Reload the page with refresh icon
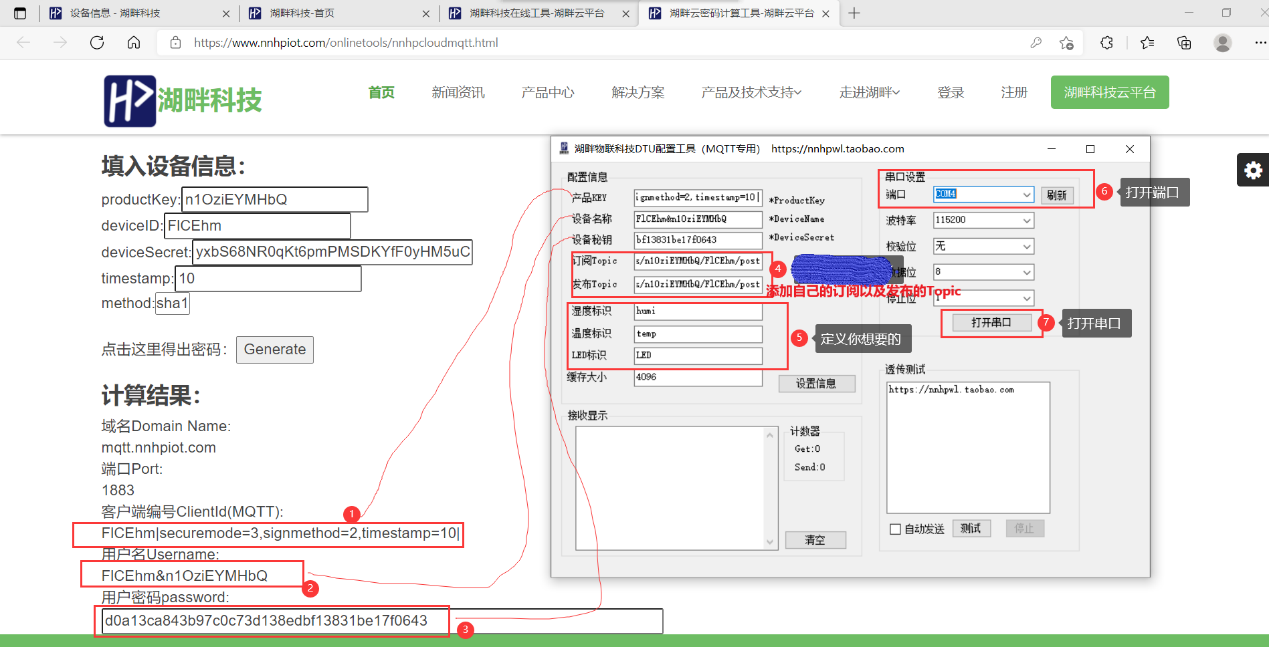The width and height of the screenshot is (1269, 647). [x=97, y=43]
